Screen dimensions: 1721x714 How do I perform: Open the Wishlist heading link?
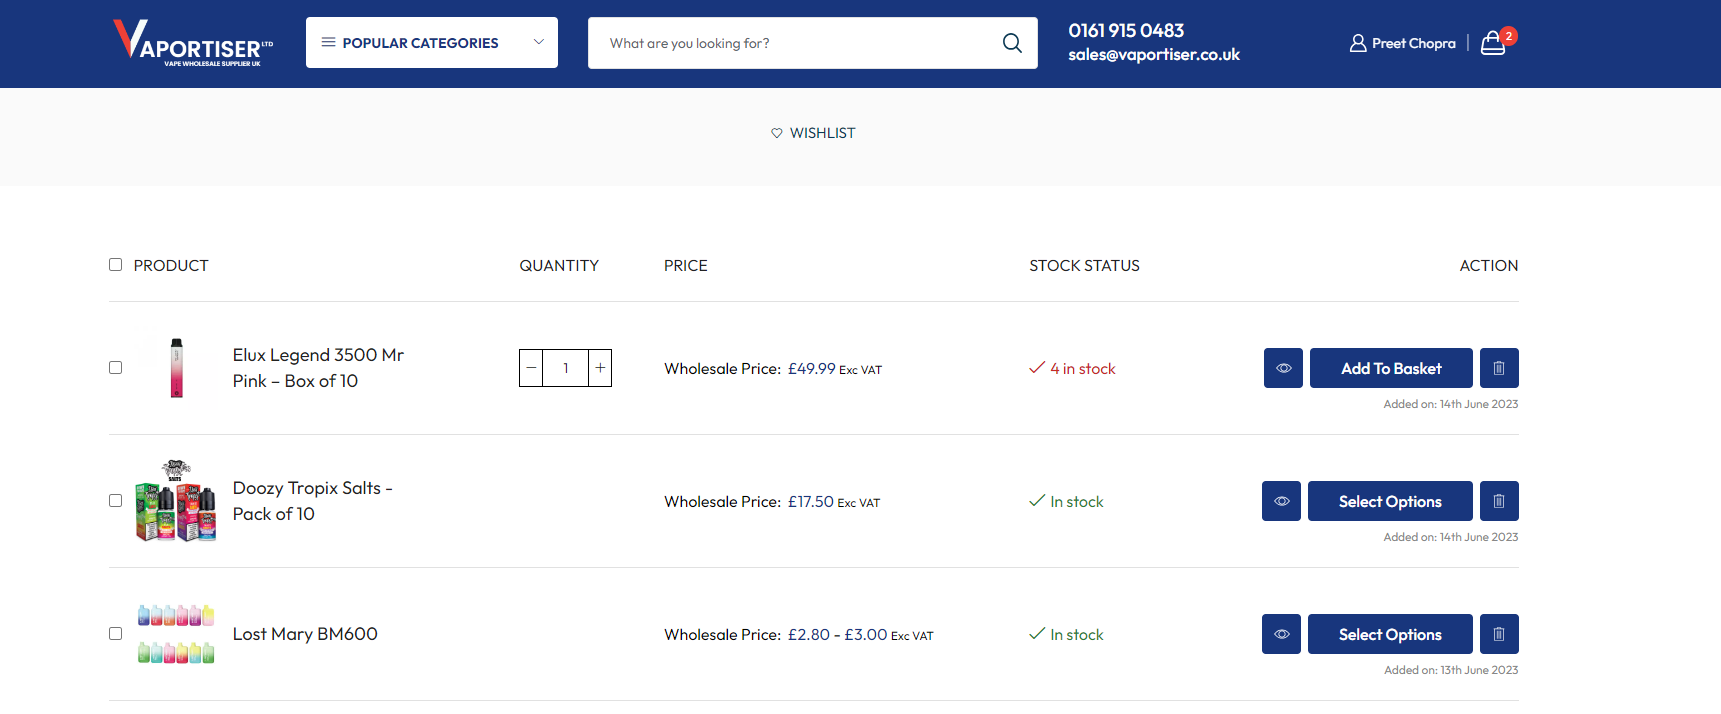click(813, 133)
